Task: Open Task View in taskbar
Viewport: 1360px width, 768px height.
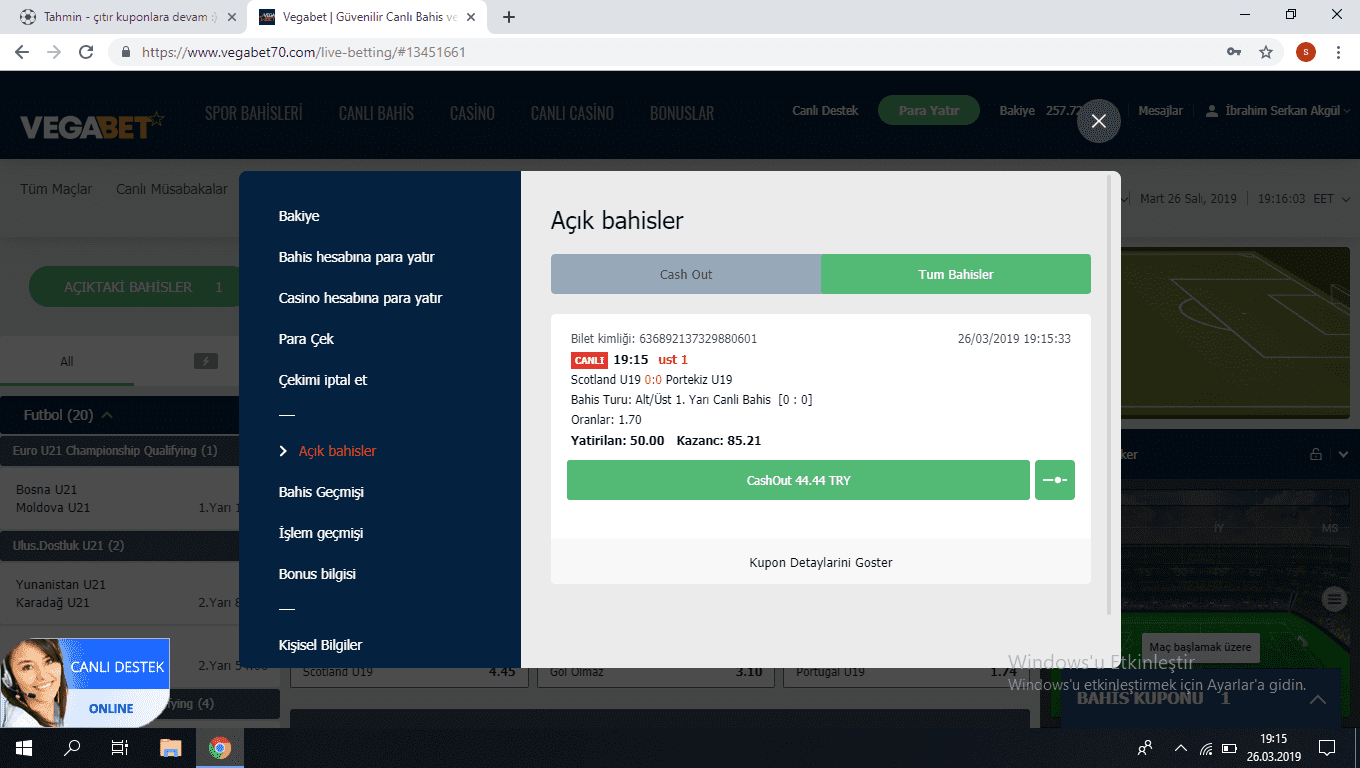Action: (x=120, y=747)
